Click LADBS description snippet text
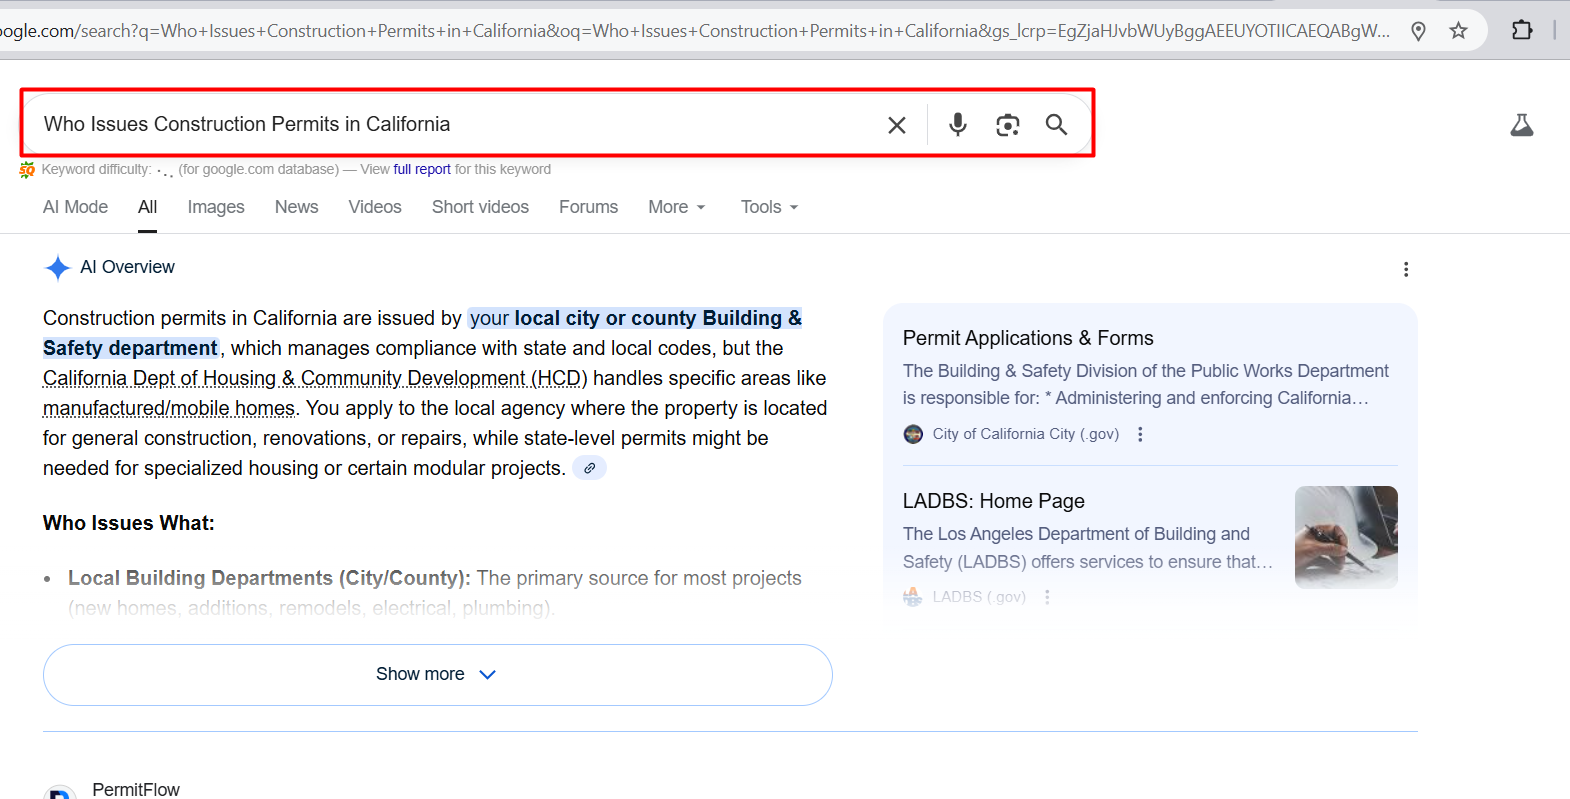Screen dimensions: 1570x799 point(1088,548)
